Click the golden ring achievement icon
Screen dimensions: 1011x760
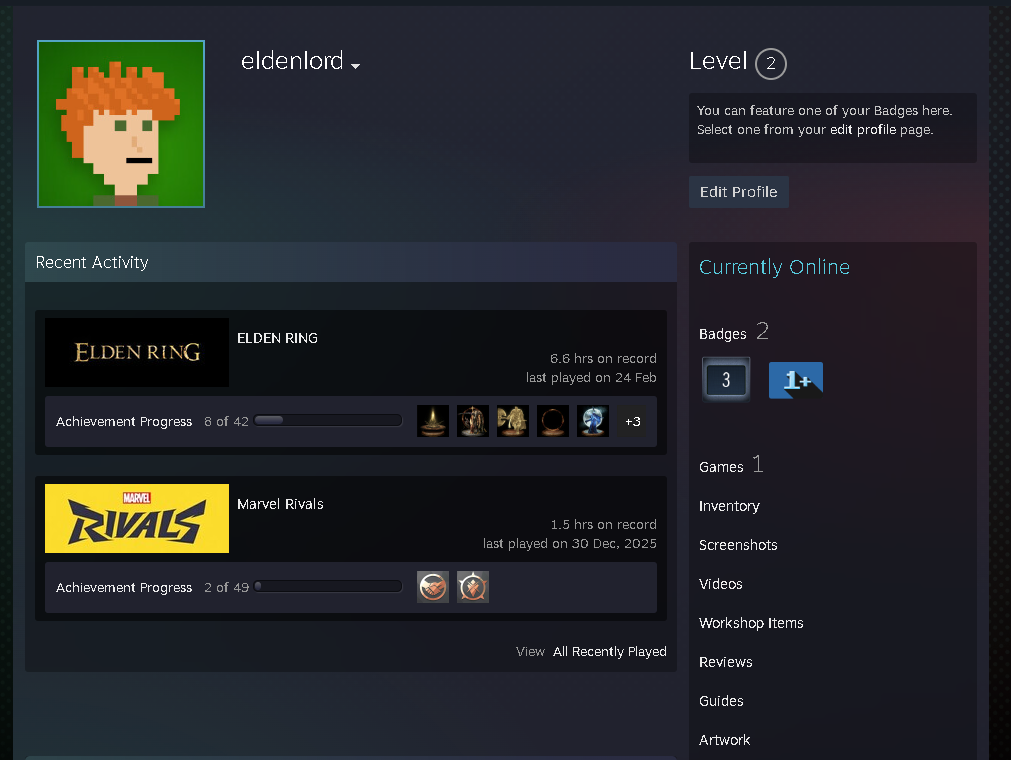[553, 421]
